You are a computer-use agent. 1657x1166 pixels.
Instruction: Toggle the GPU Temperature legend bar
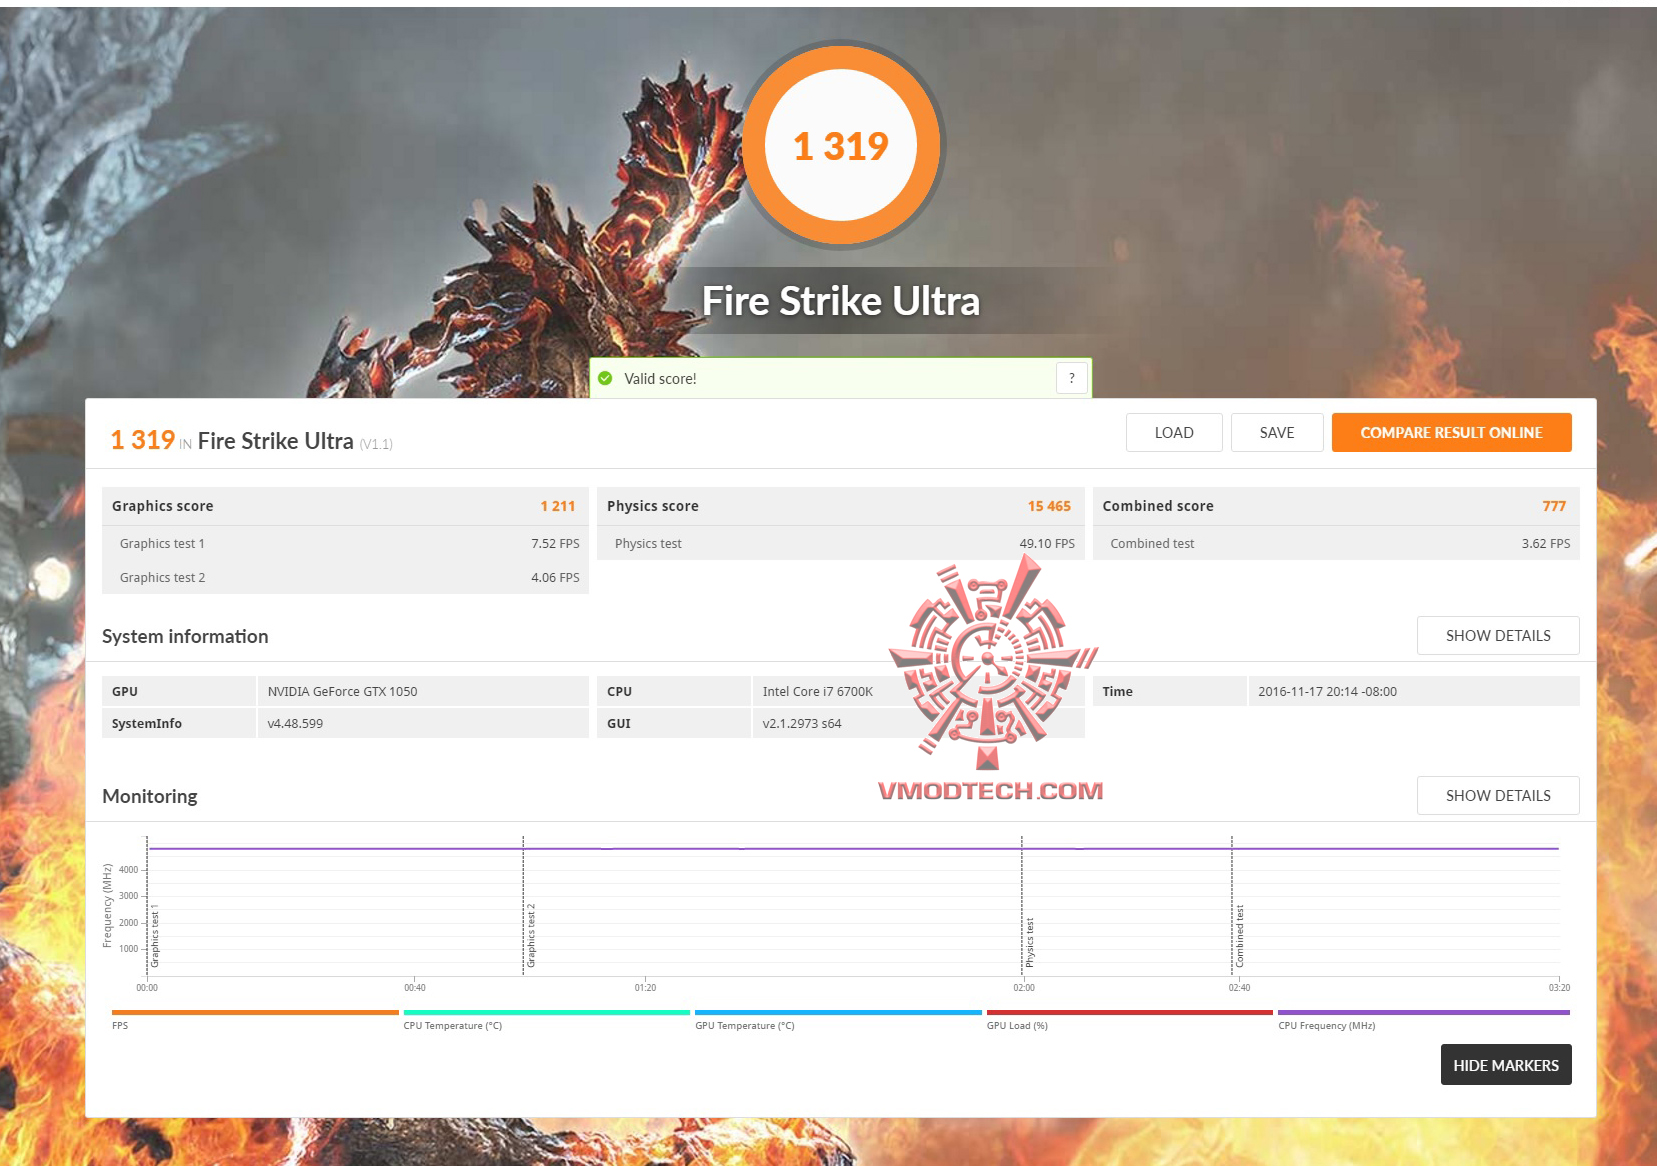[x=838, y=1012]
